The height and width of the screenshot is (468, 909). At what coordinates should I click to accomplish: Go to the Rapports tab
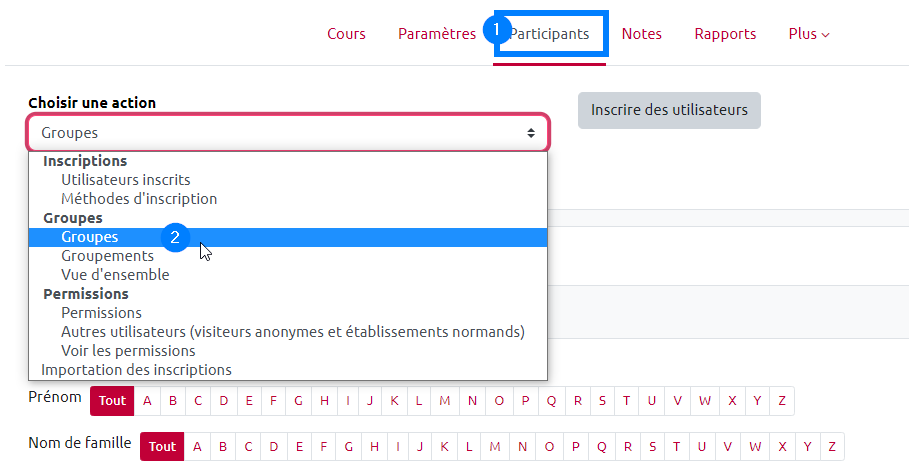725,34
